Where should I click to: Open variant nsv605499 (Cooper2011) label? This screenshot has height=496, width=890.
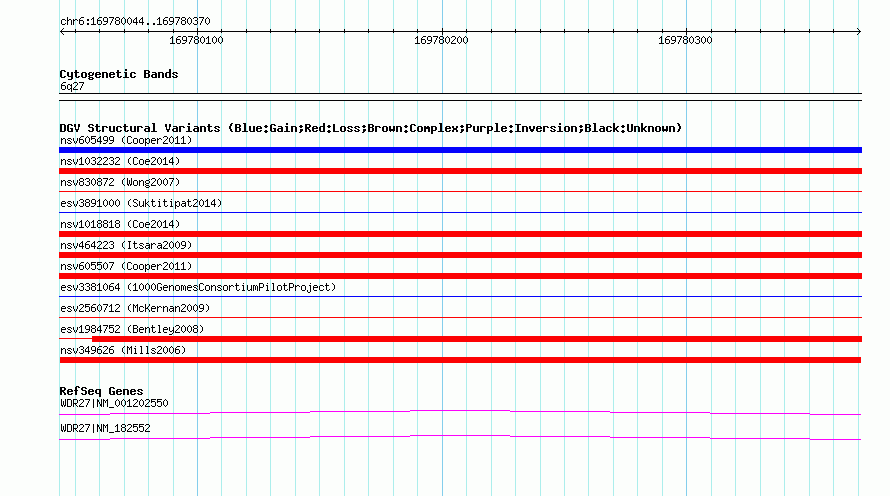click(x=126, y=140)
